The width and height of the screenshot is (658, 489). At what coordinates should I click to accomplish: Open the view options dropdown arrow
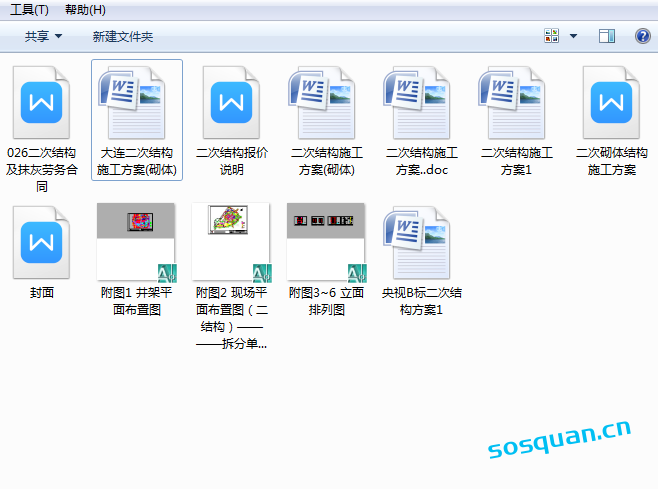point(573,36)
